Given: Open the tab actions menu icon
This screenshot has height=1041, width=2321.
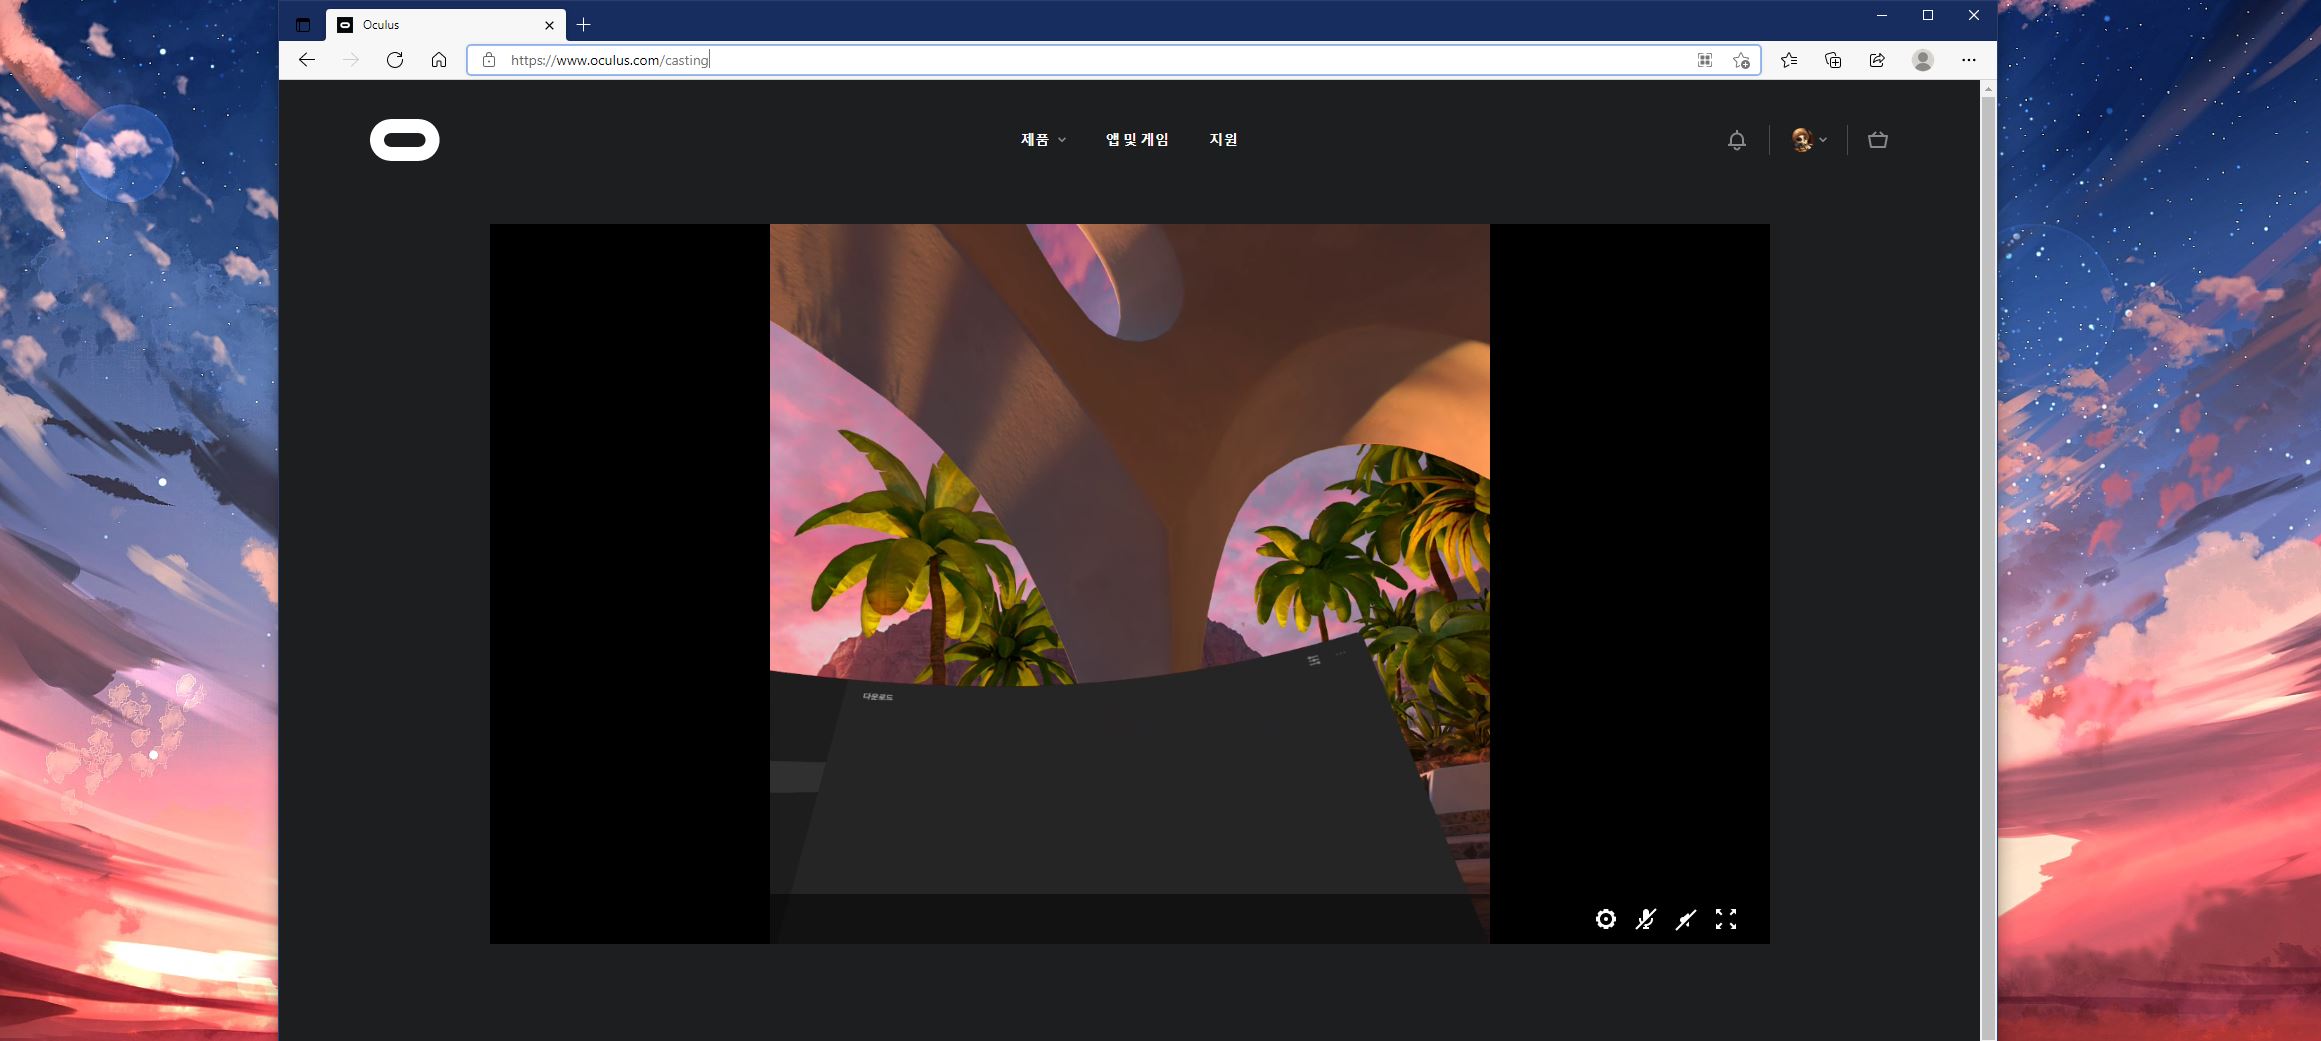Looking at the screenshot, I should click(x=303, y=25).
